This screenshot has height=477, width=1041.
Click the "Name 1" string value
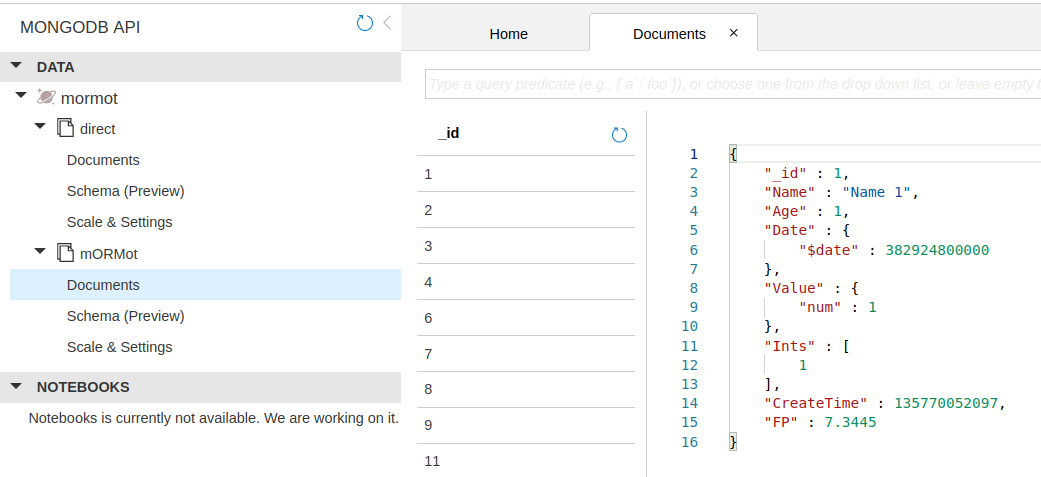coord(877,193)
